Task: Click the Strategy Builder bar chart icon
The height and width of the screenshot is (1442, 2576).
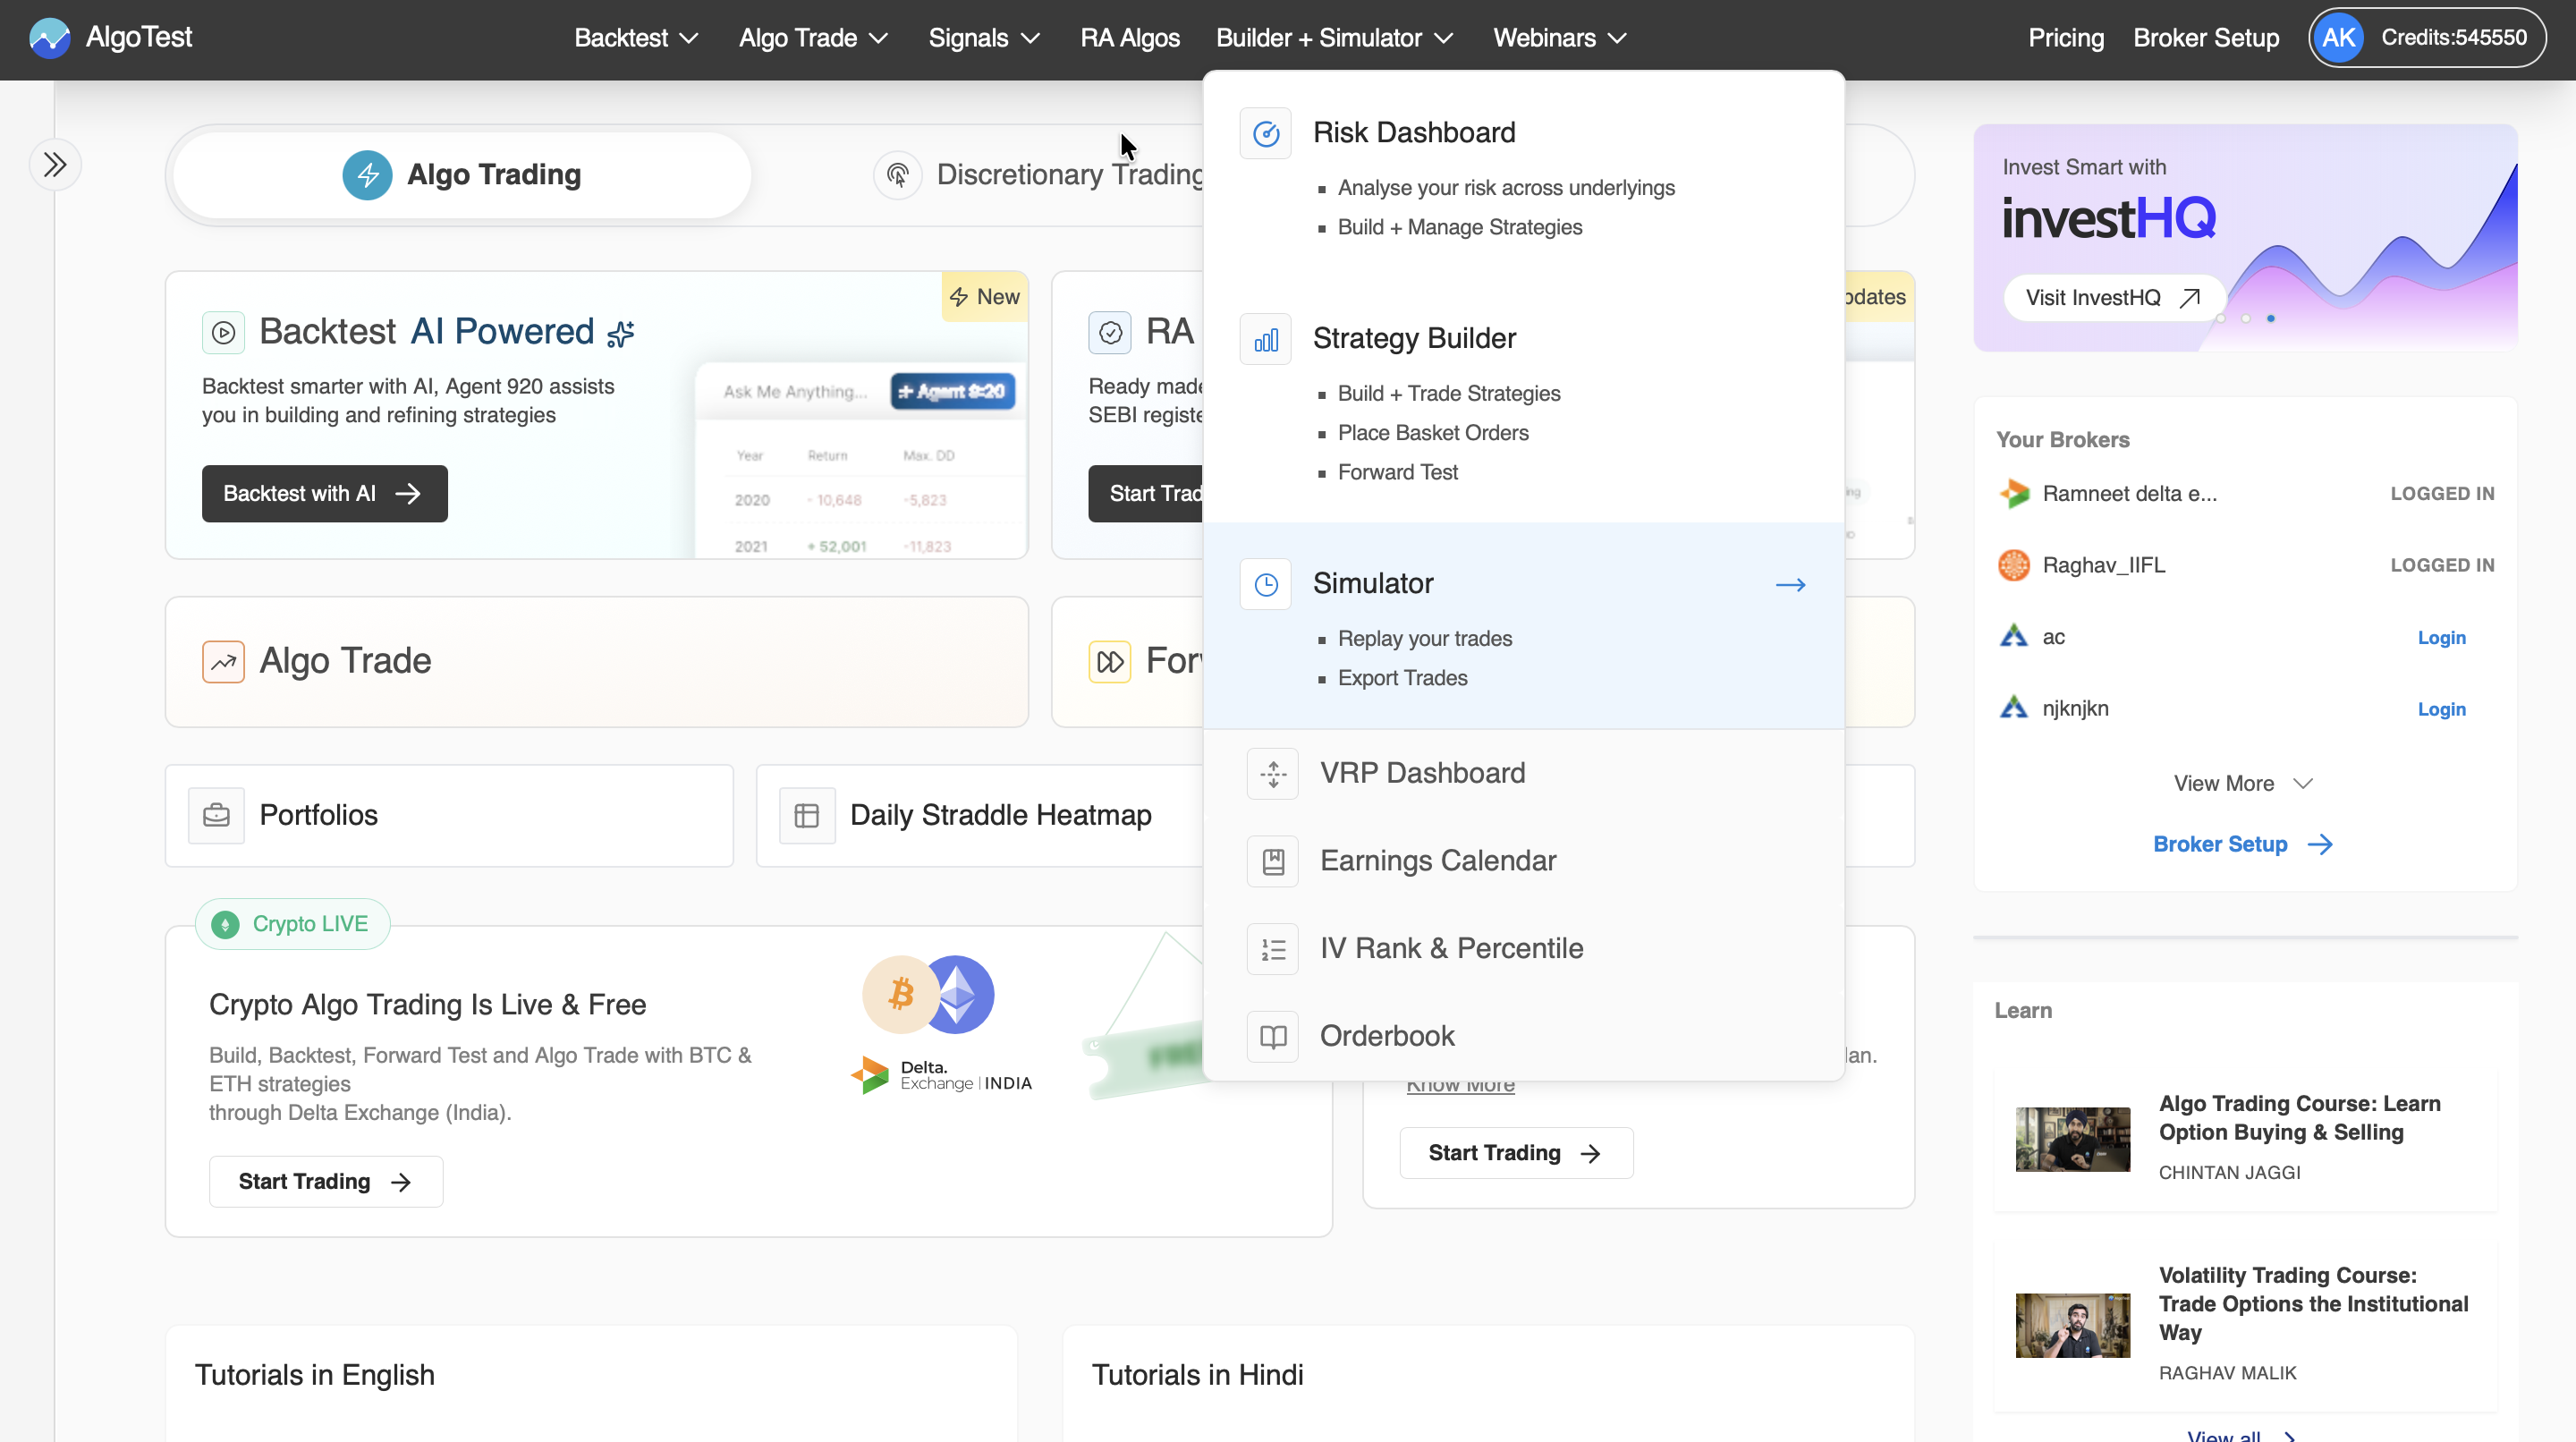Action: click(1266, 340)
